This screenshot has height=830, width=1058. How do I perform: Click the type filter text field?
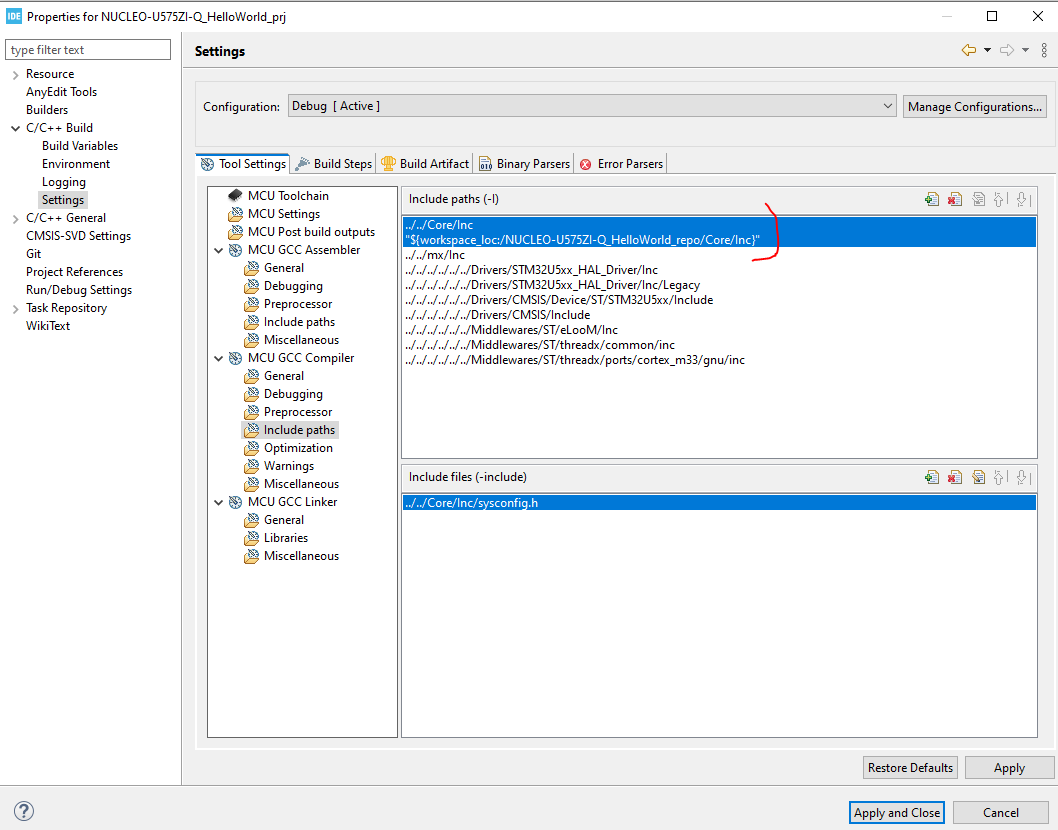pos(88,48)
